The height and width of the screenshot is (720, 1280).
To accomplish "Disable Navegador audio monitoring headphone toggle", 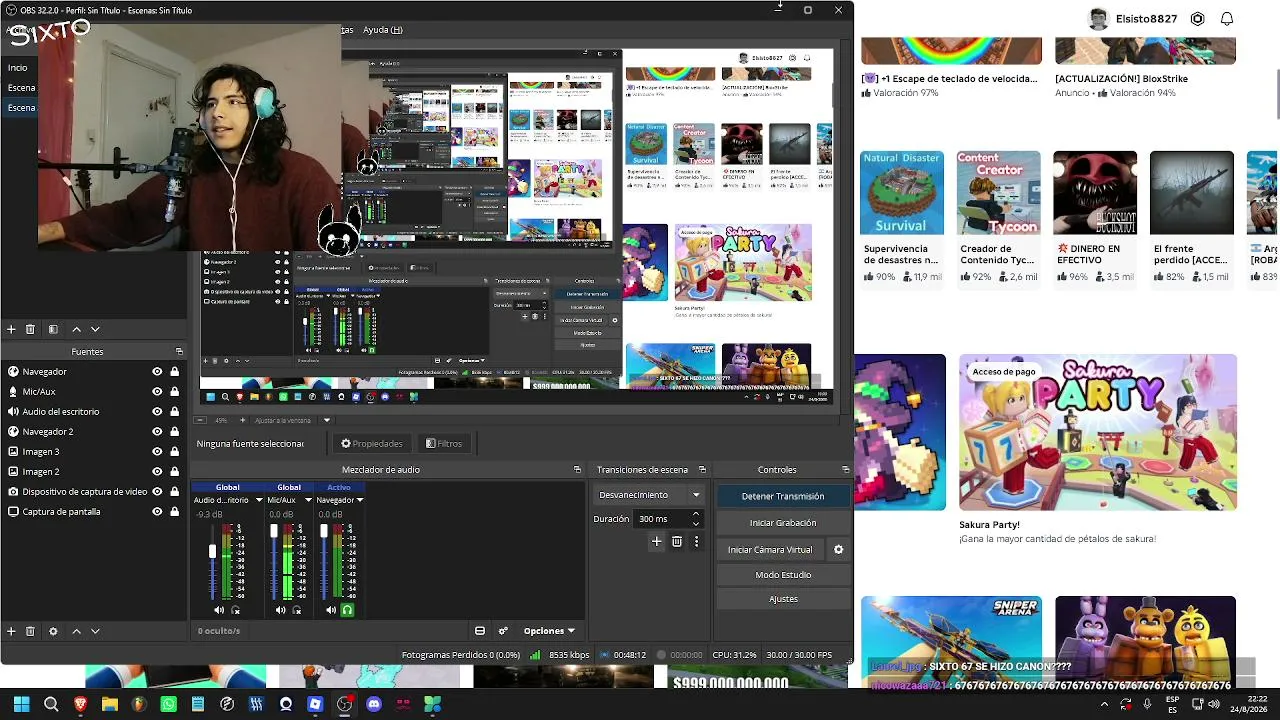I will [347, 610].
